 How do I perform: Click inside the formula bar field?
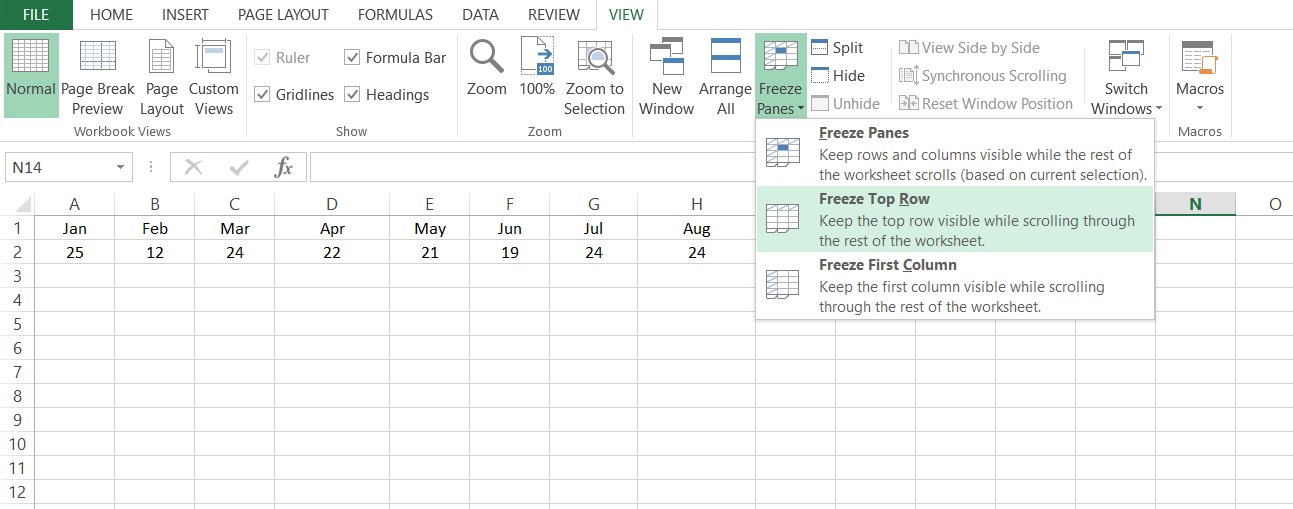(800, 168)
